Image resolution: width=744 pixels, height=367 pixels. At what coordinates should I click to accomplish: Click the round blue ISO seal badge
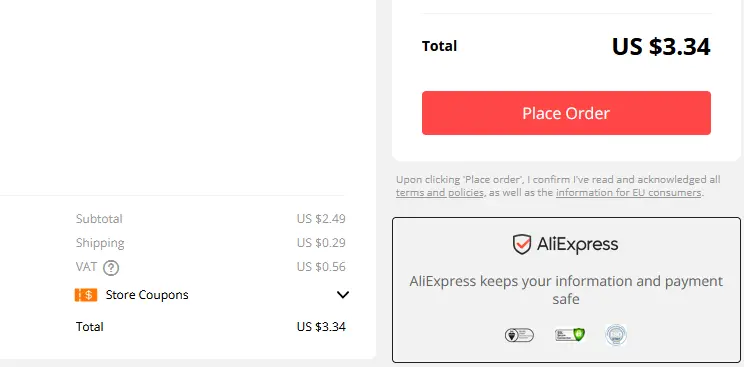[x=616, y=335]
